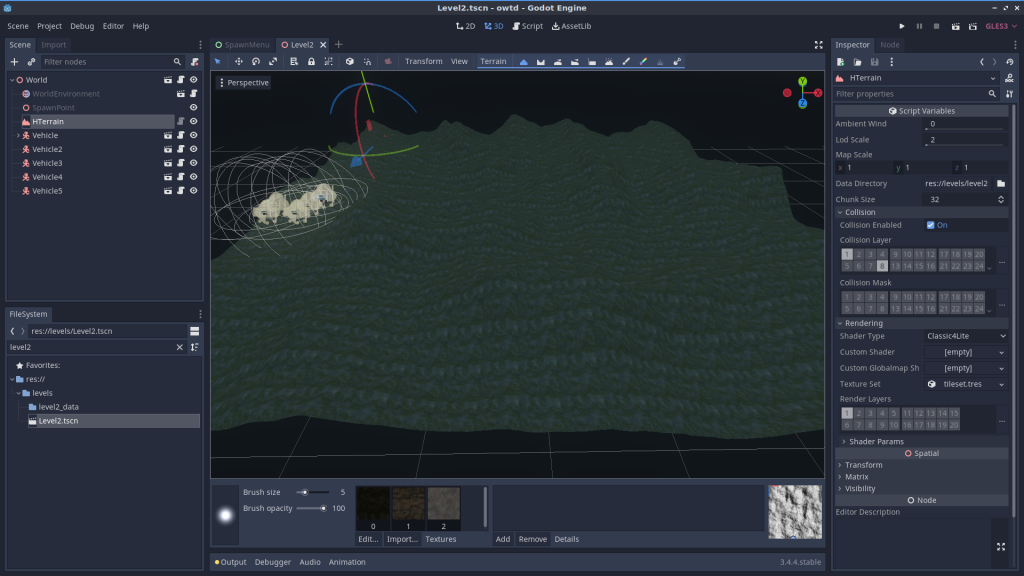This screenshot has height=576, width=1024.
Task: Select the Move Mode tool
Action: point(238,61)
